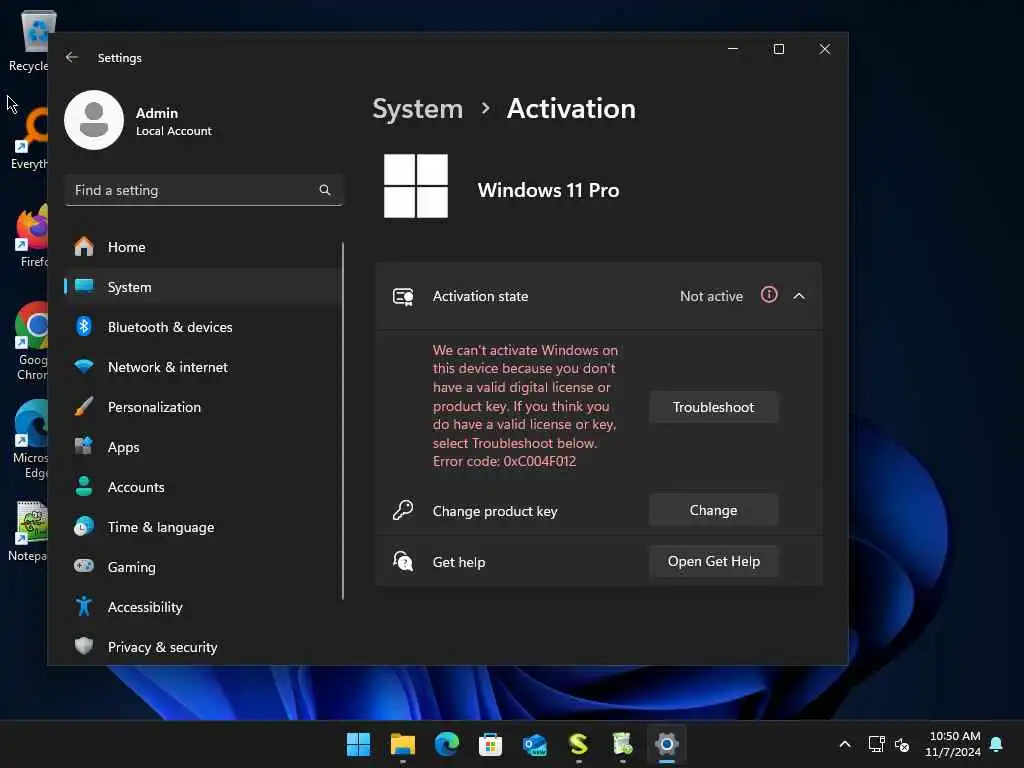Image resolution: width=1024 pixels, height=768 pixels.
Task: Open Home in the Settings sidebar
Action: pyautogui.click(x=202, y=247)
